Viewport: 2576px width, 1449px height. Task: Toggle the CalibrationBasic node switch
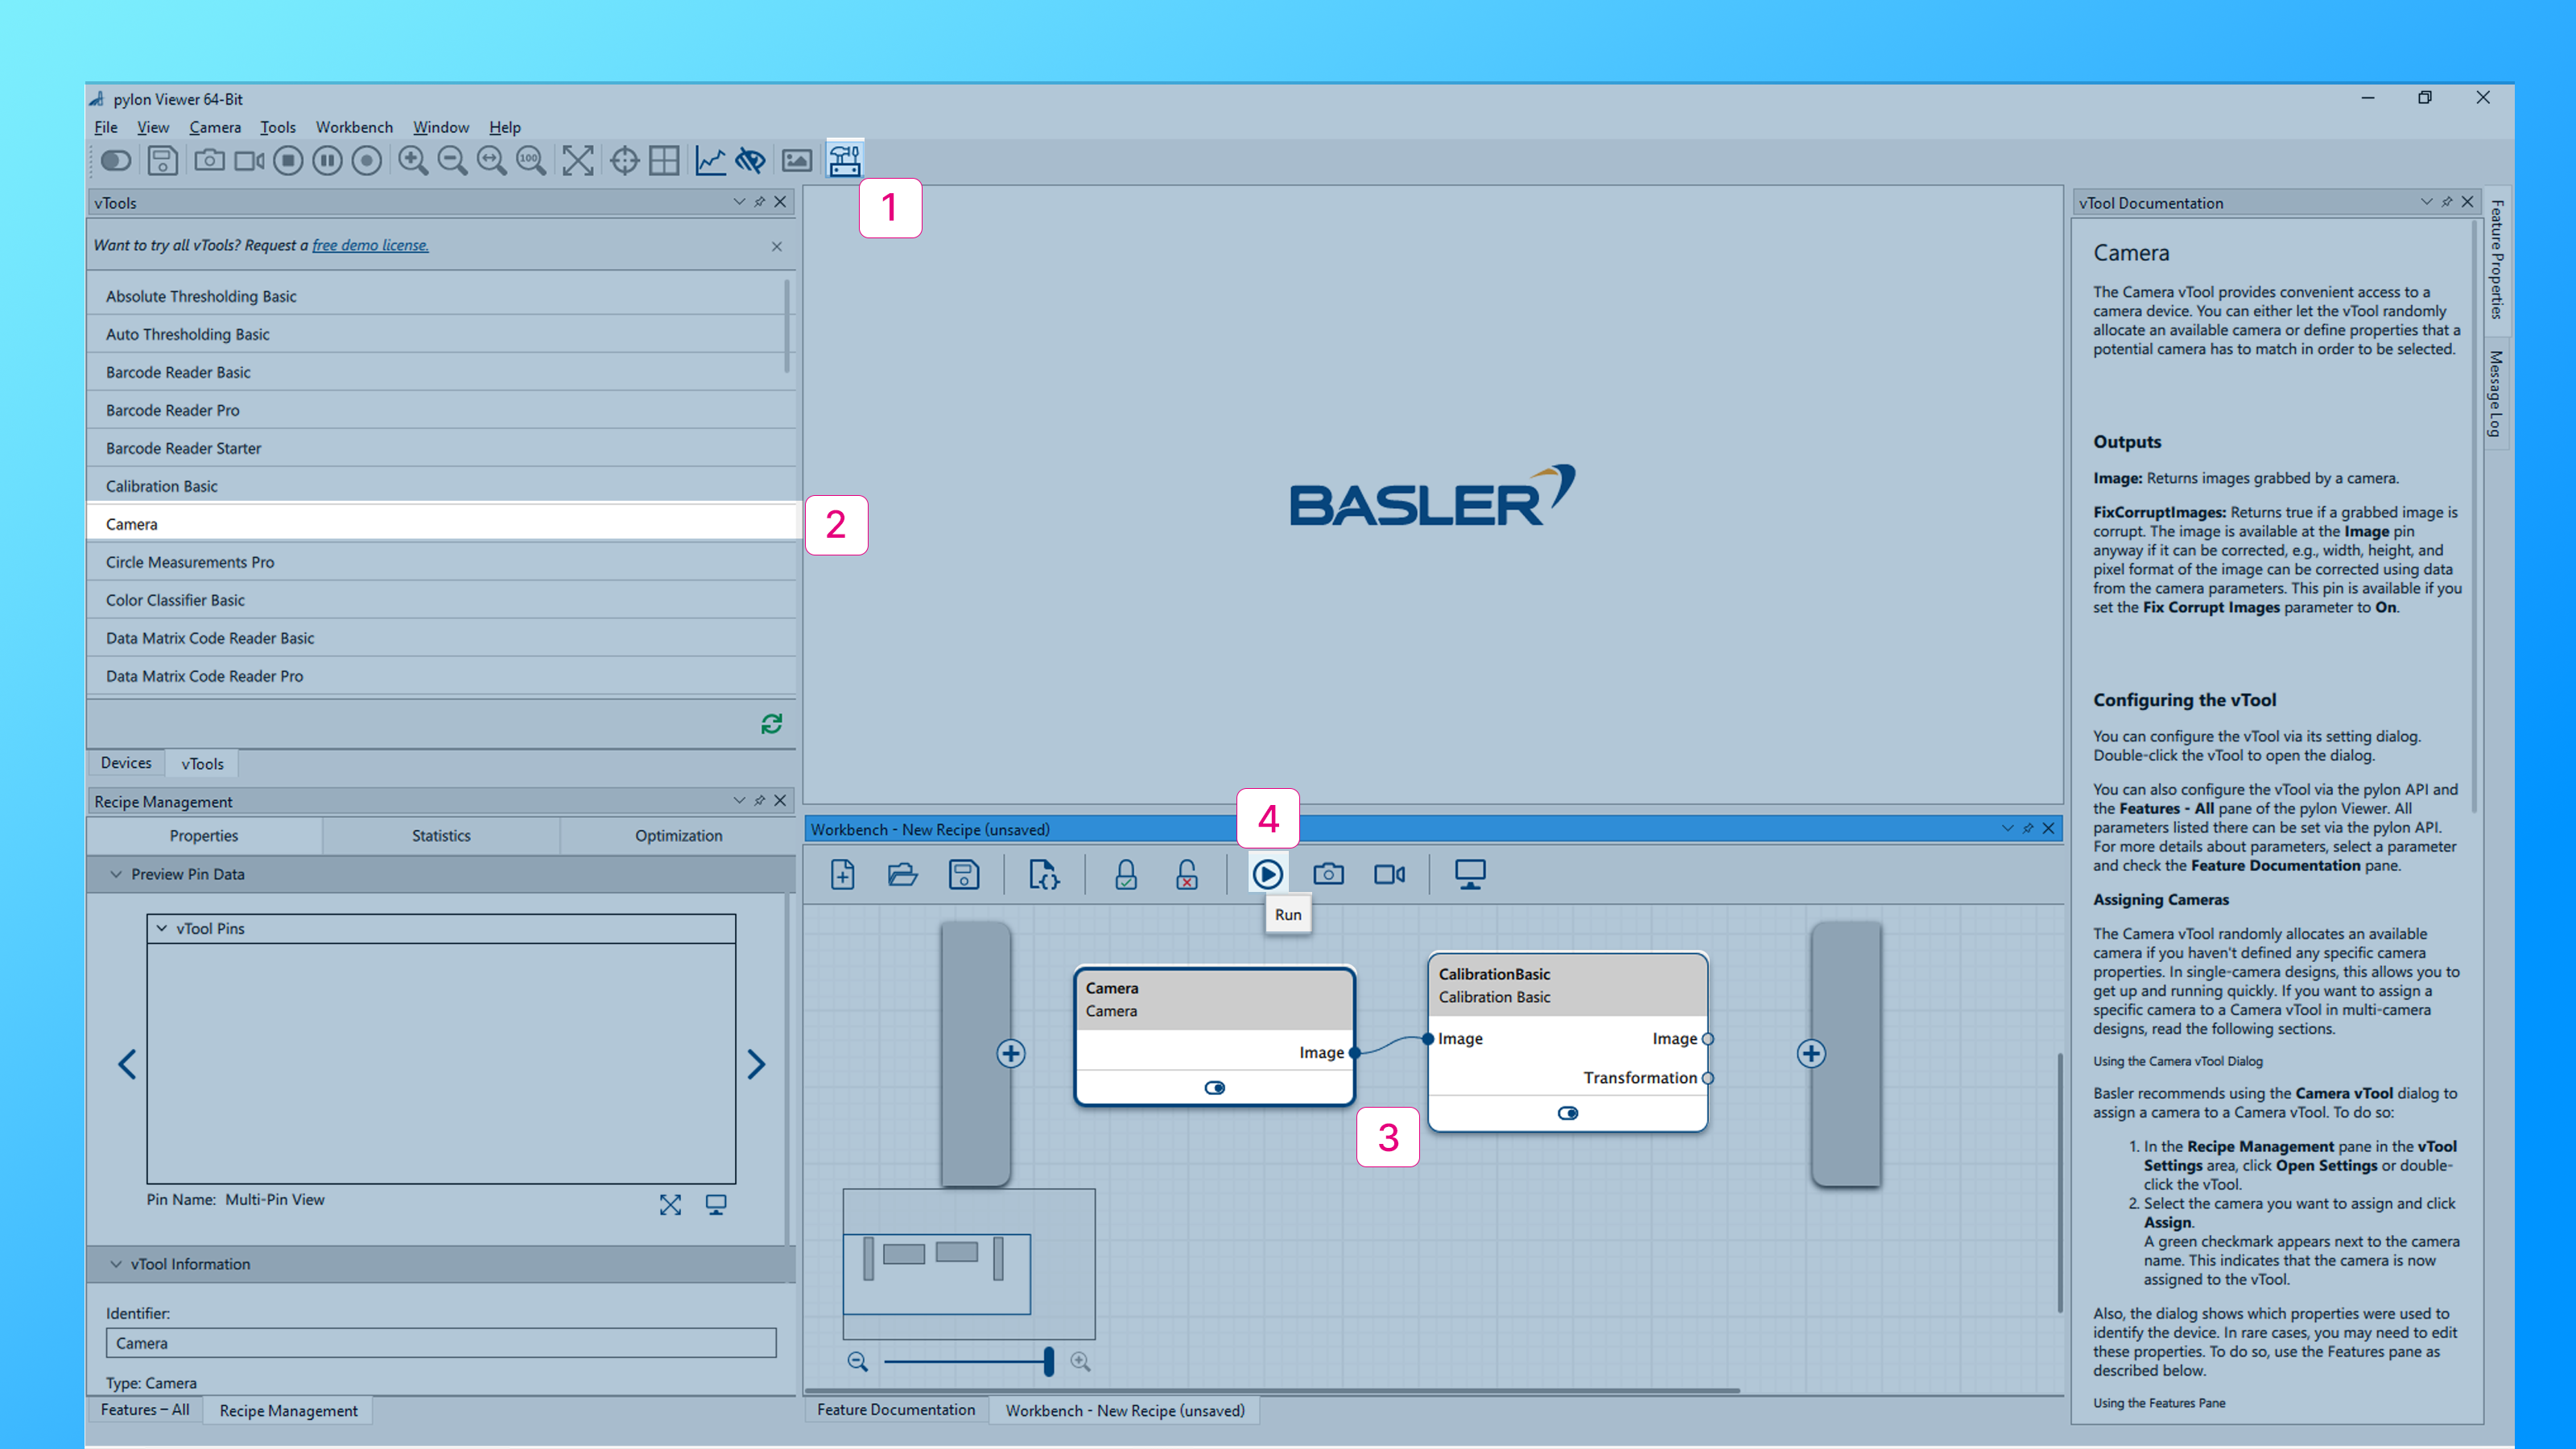tap(1567, 1113)
